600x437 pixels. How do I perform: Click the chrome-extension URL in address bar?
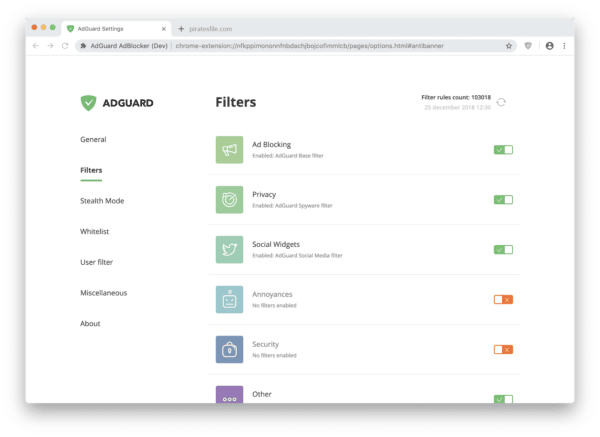pyautogui.click(x=310, y=46)
